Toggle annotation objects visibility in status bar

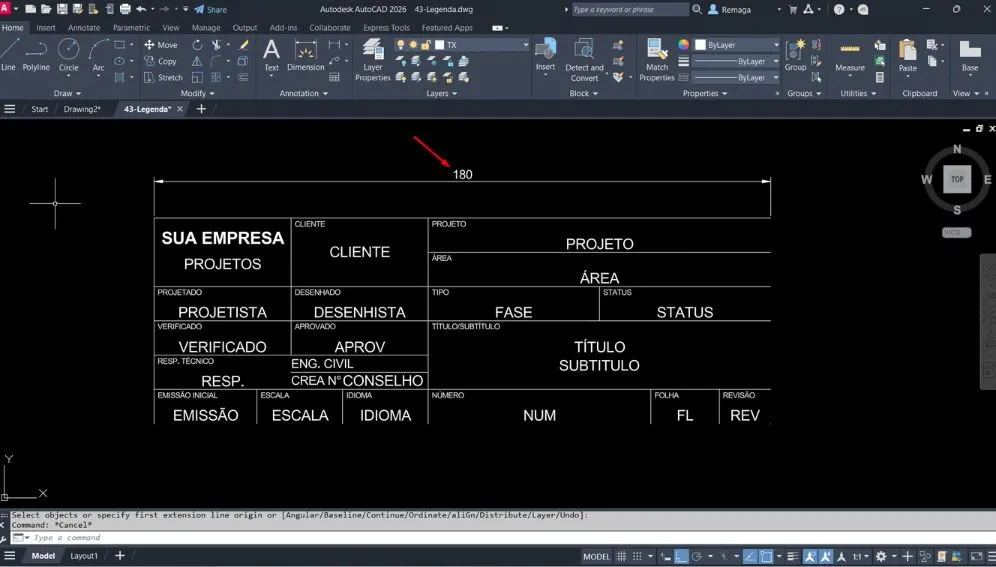(x=810, y=556)
